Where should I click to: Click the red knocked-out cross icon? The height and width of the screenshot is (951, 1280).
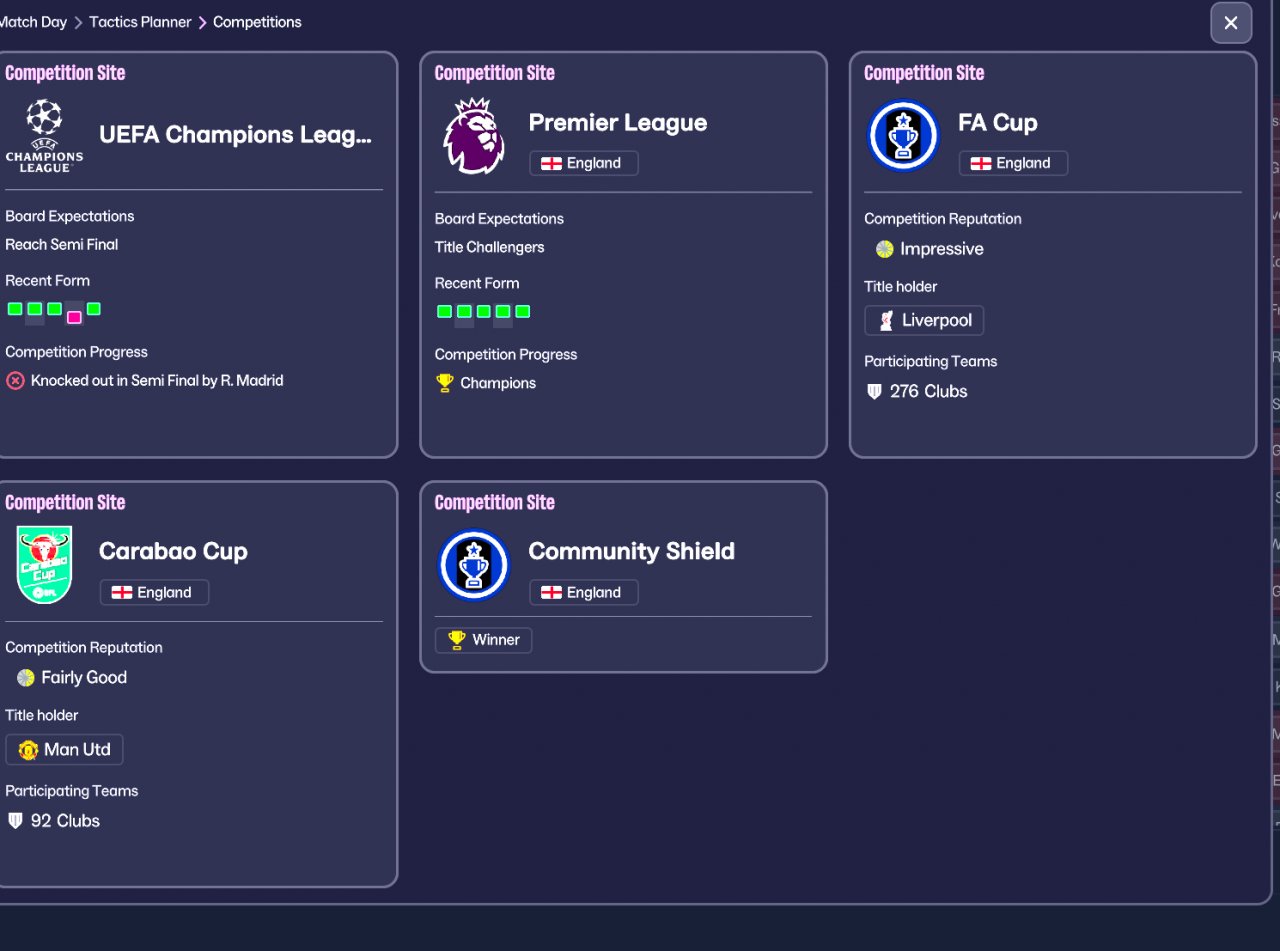point(15,381)
